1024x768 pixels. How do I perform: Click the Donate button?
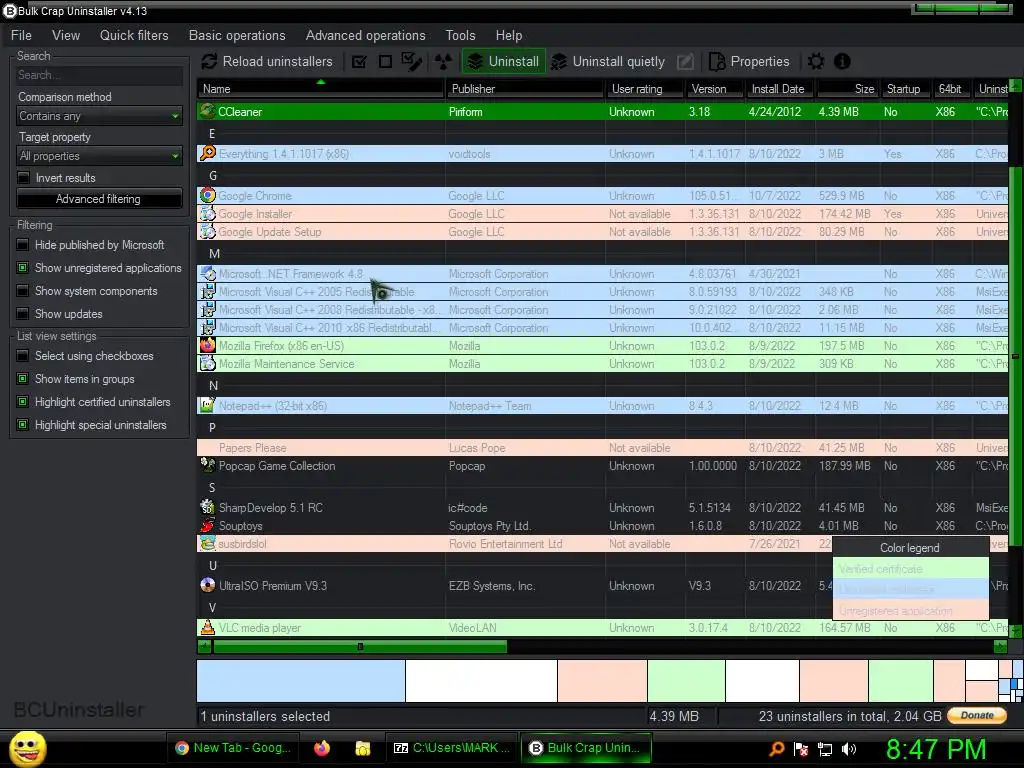point(977,716)
